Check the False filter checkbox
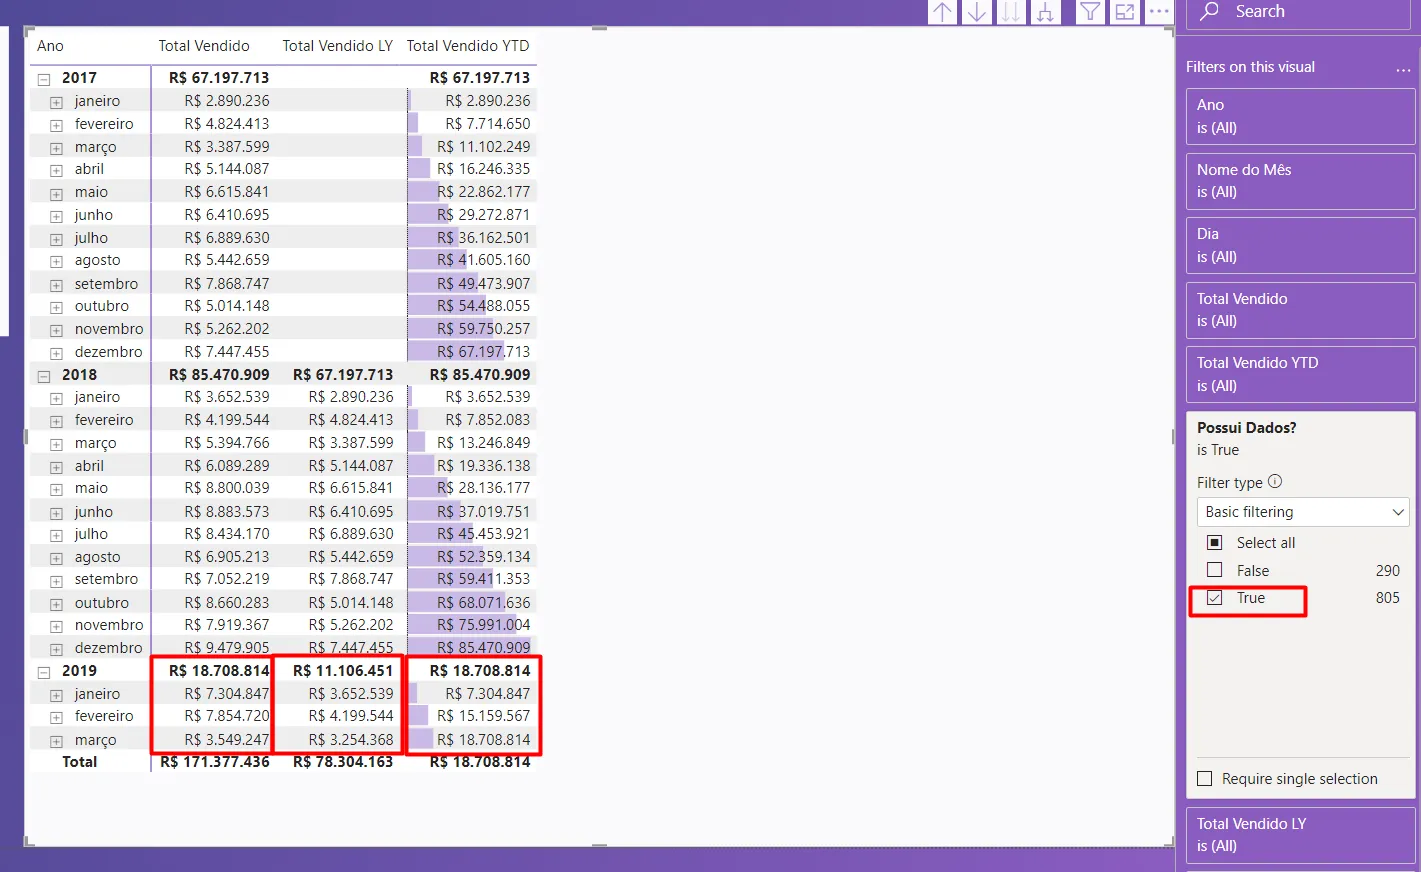This screenshot has height=872, width=1421. (x=1214, y=570)
